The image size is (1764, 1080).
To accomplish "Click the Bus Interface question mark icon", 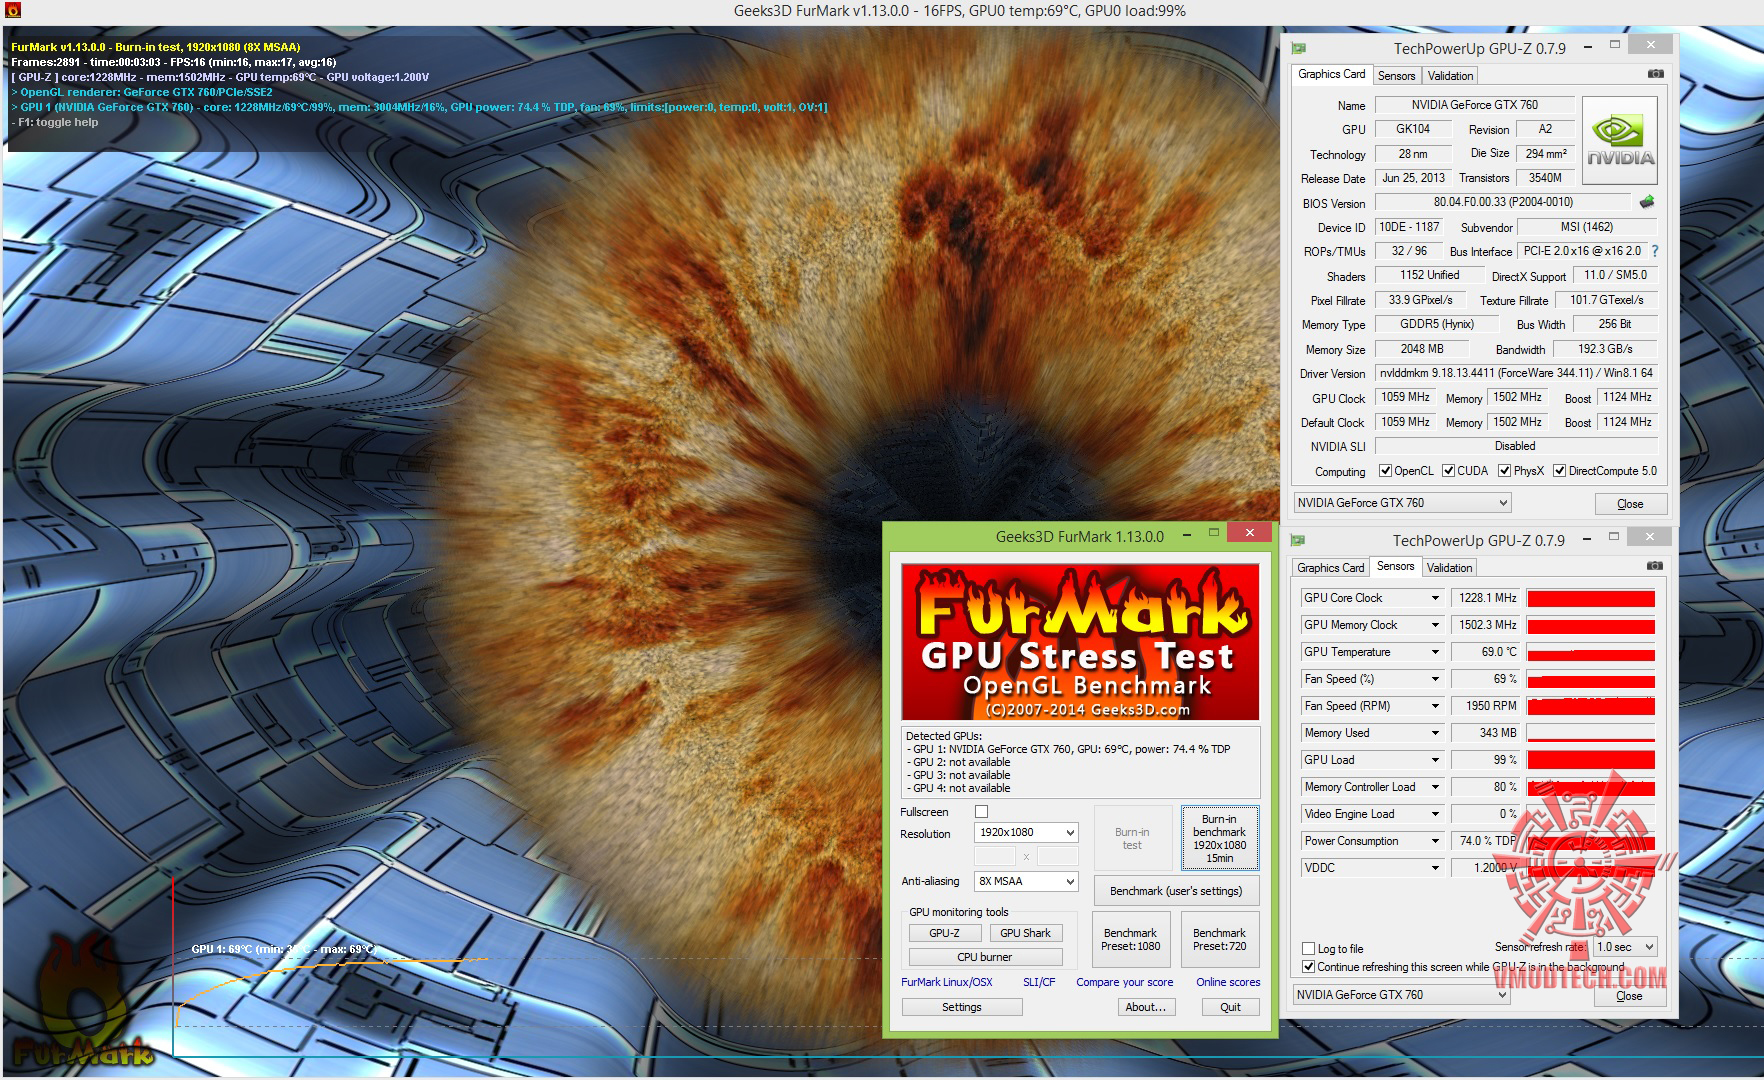I will (1654, 251).
